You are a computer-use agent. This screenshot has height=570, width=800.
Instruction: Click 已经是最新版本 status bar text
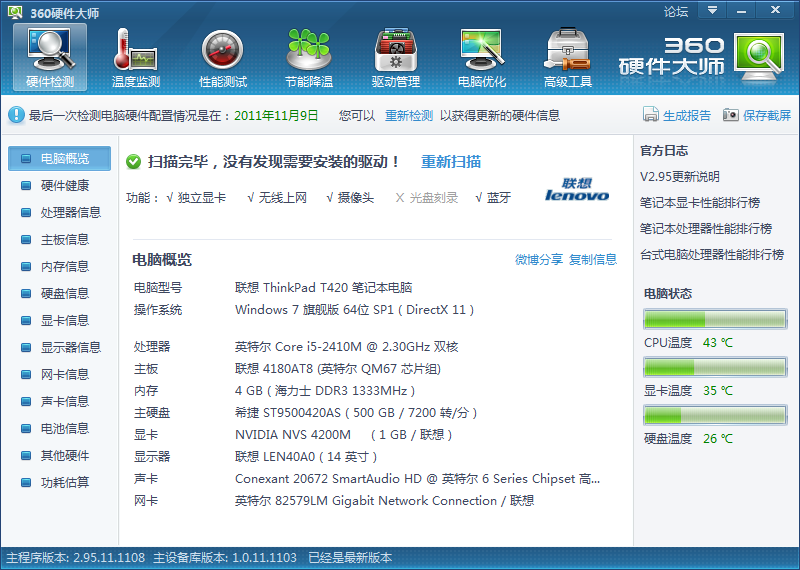pyautogui.click(x=350, y=558)
